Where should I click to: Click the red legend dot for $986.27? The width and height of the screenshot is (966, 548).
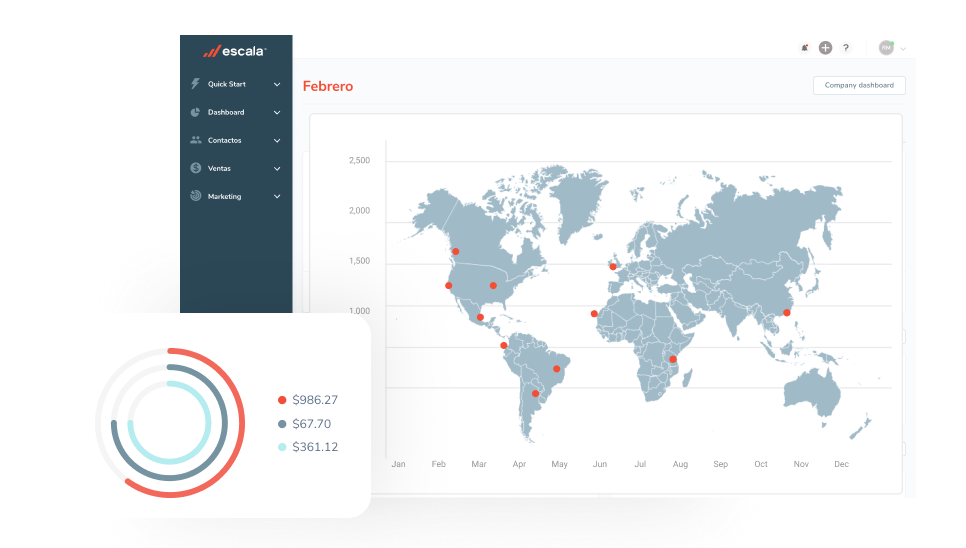(x=282, y=400)
